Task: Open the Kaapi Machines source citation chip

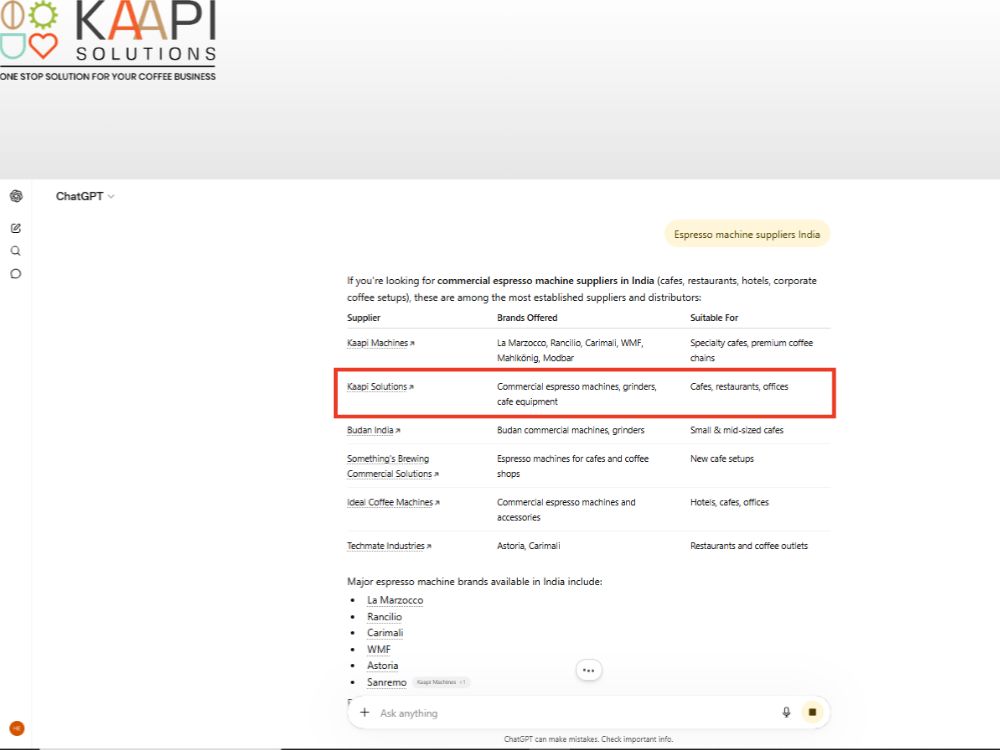Action: click(x=441, y=682)
